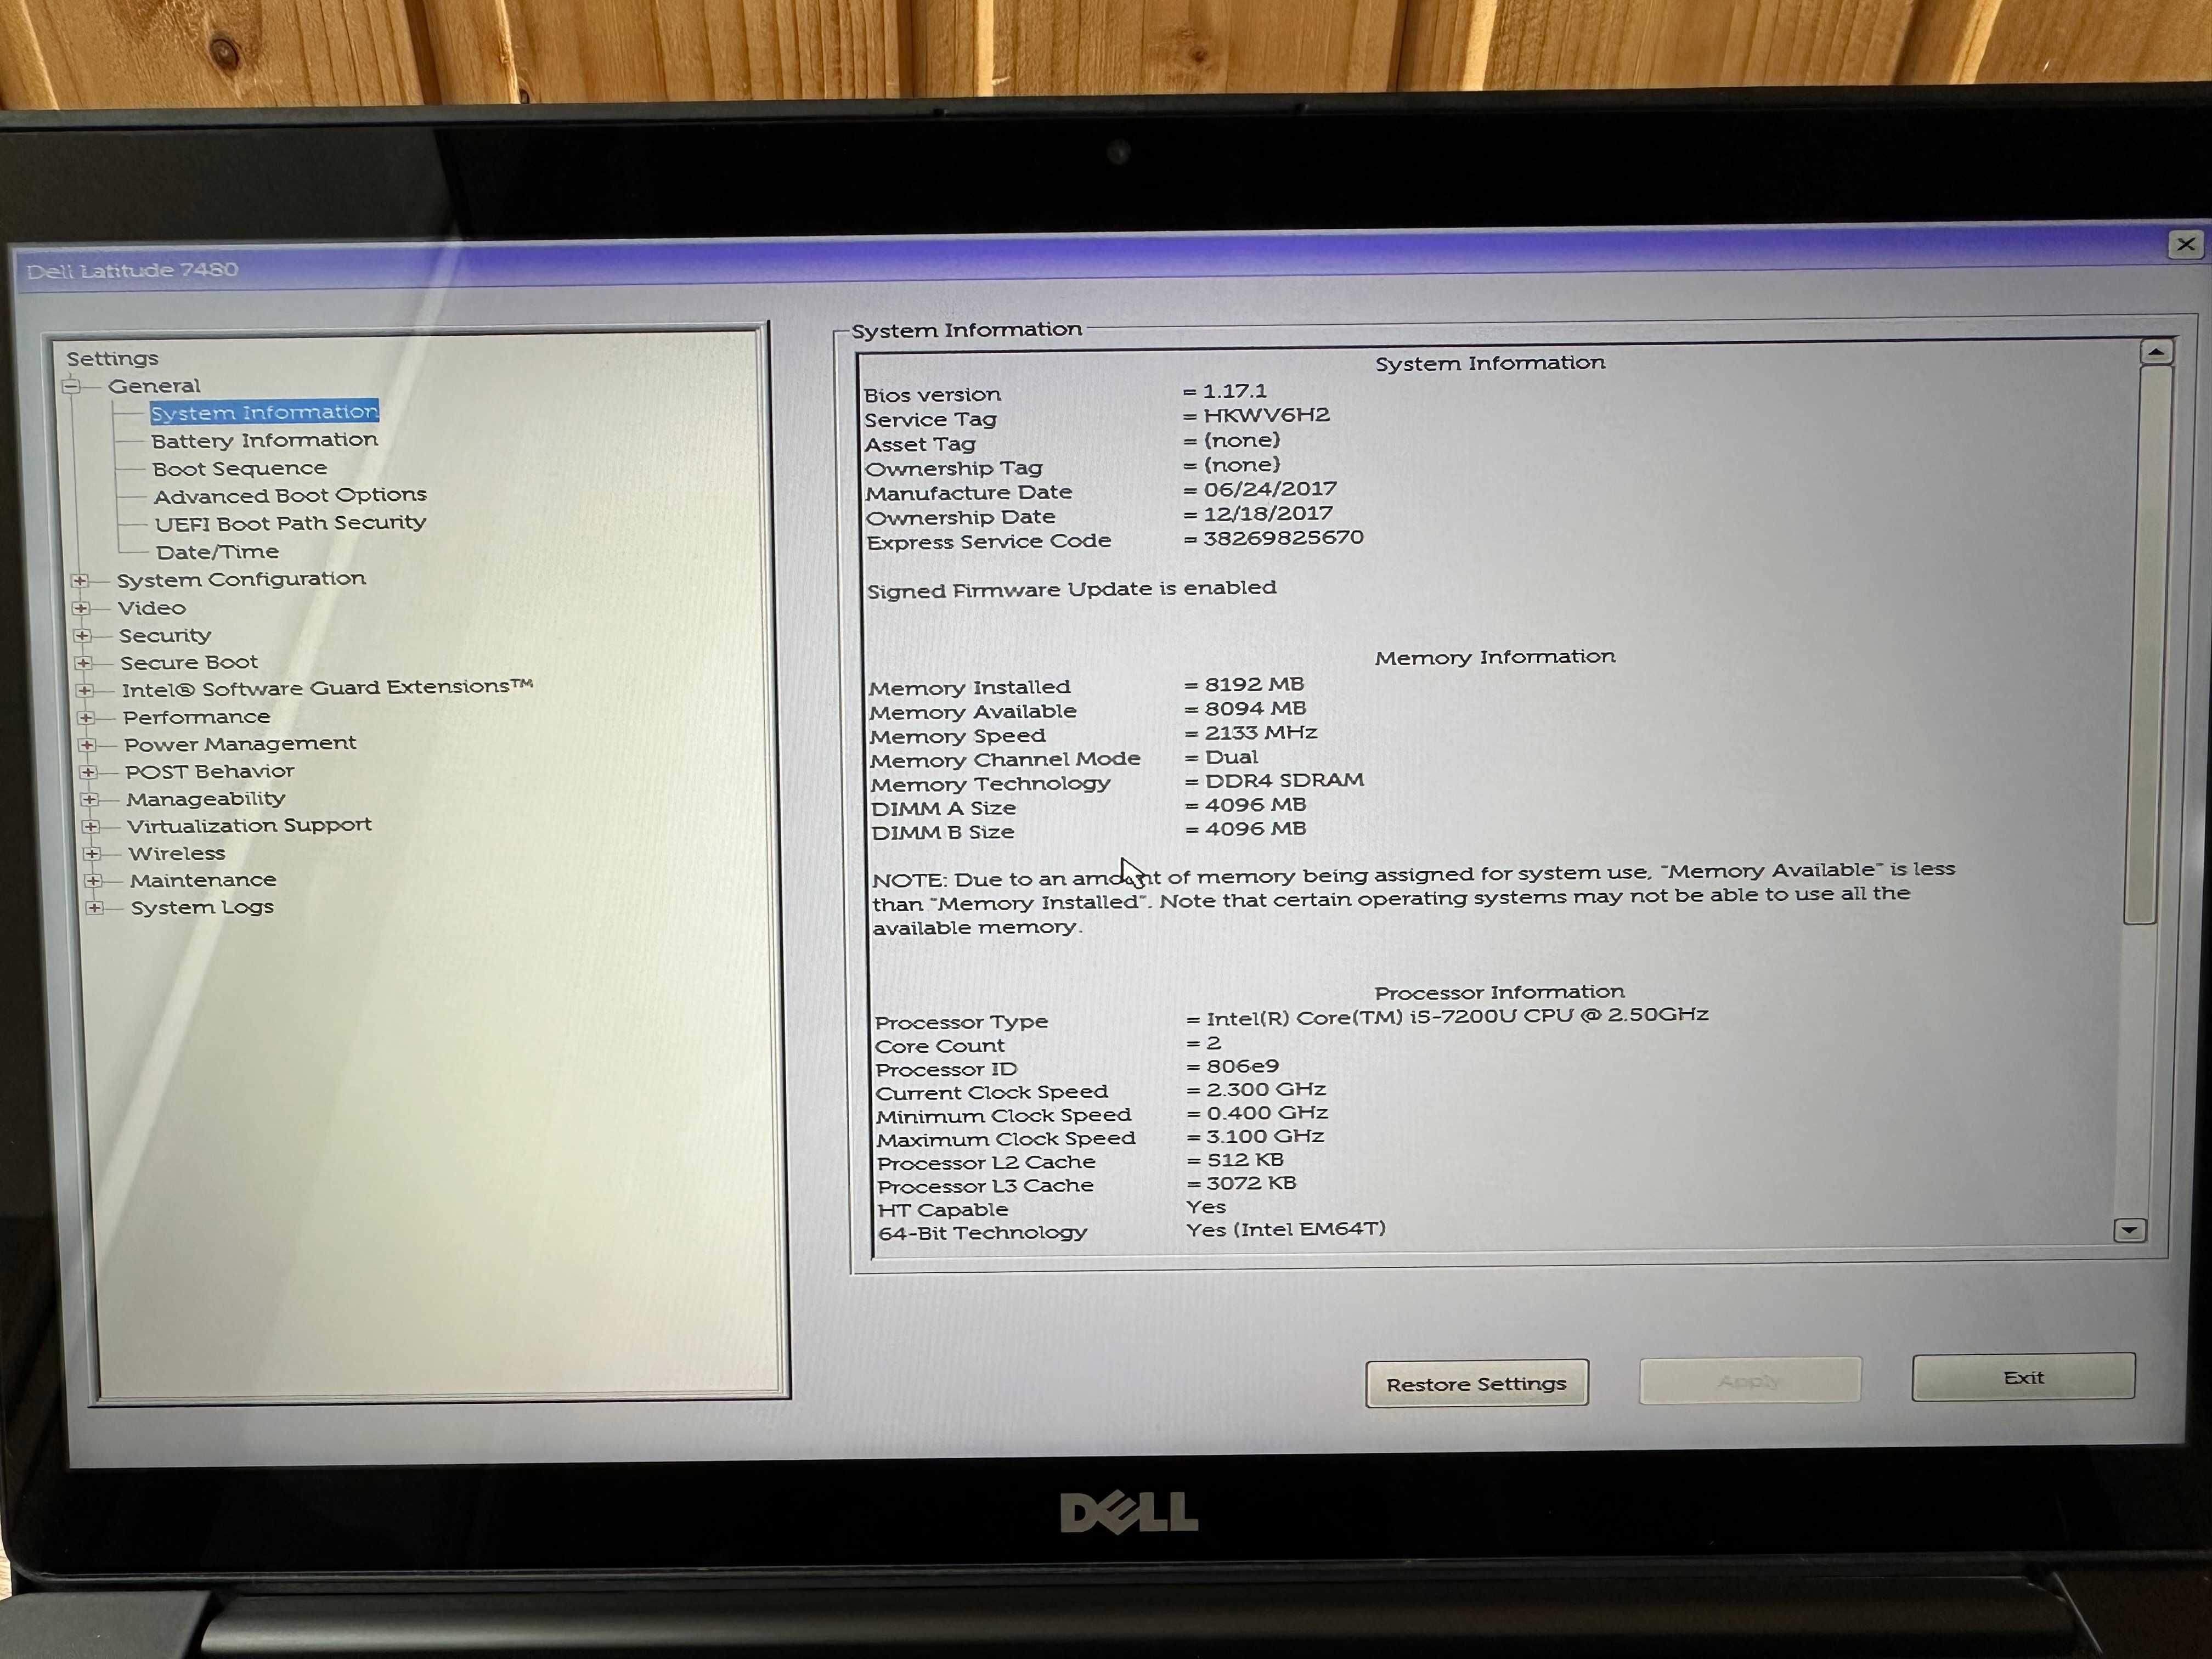
Task: Select the Wireless label
Action: click(x=177, y=853)
